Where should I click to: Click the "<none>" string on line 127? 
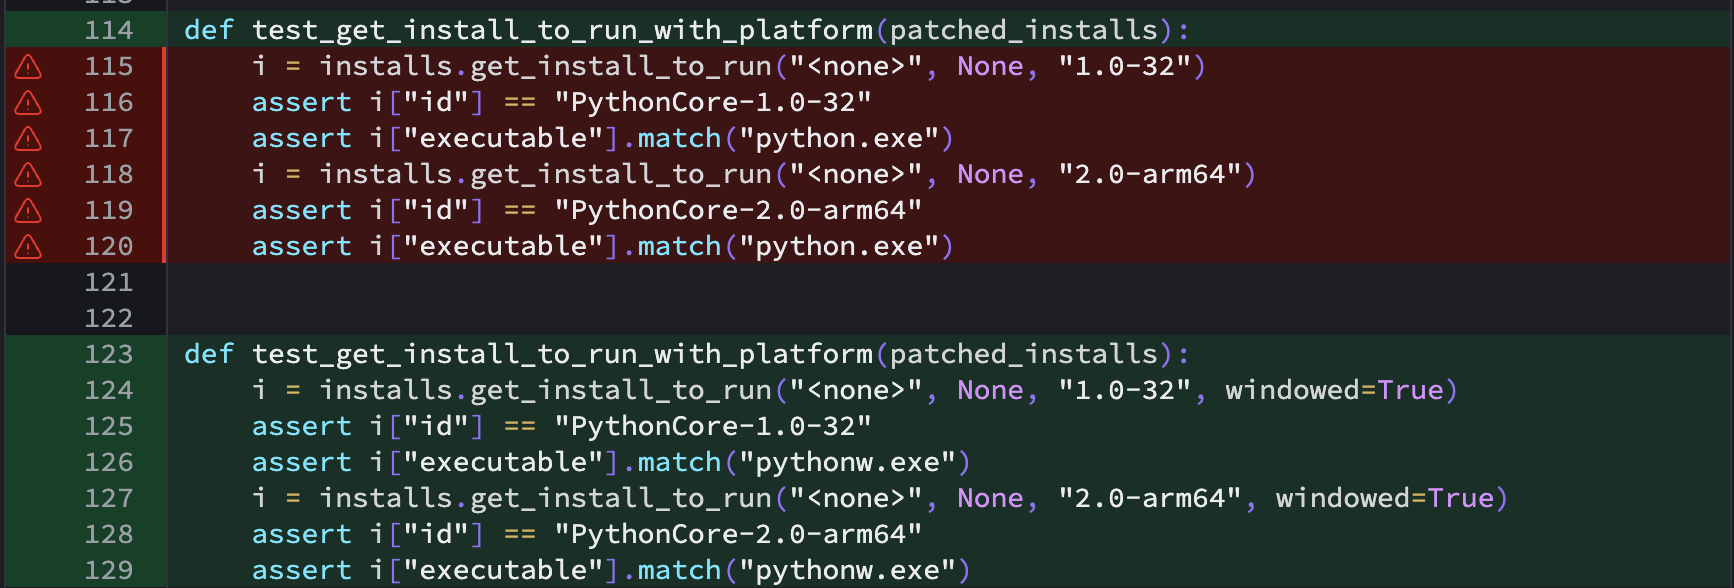(x=856, y=499)
